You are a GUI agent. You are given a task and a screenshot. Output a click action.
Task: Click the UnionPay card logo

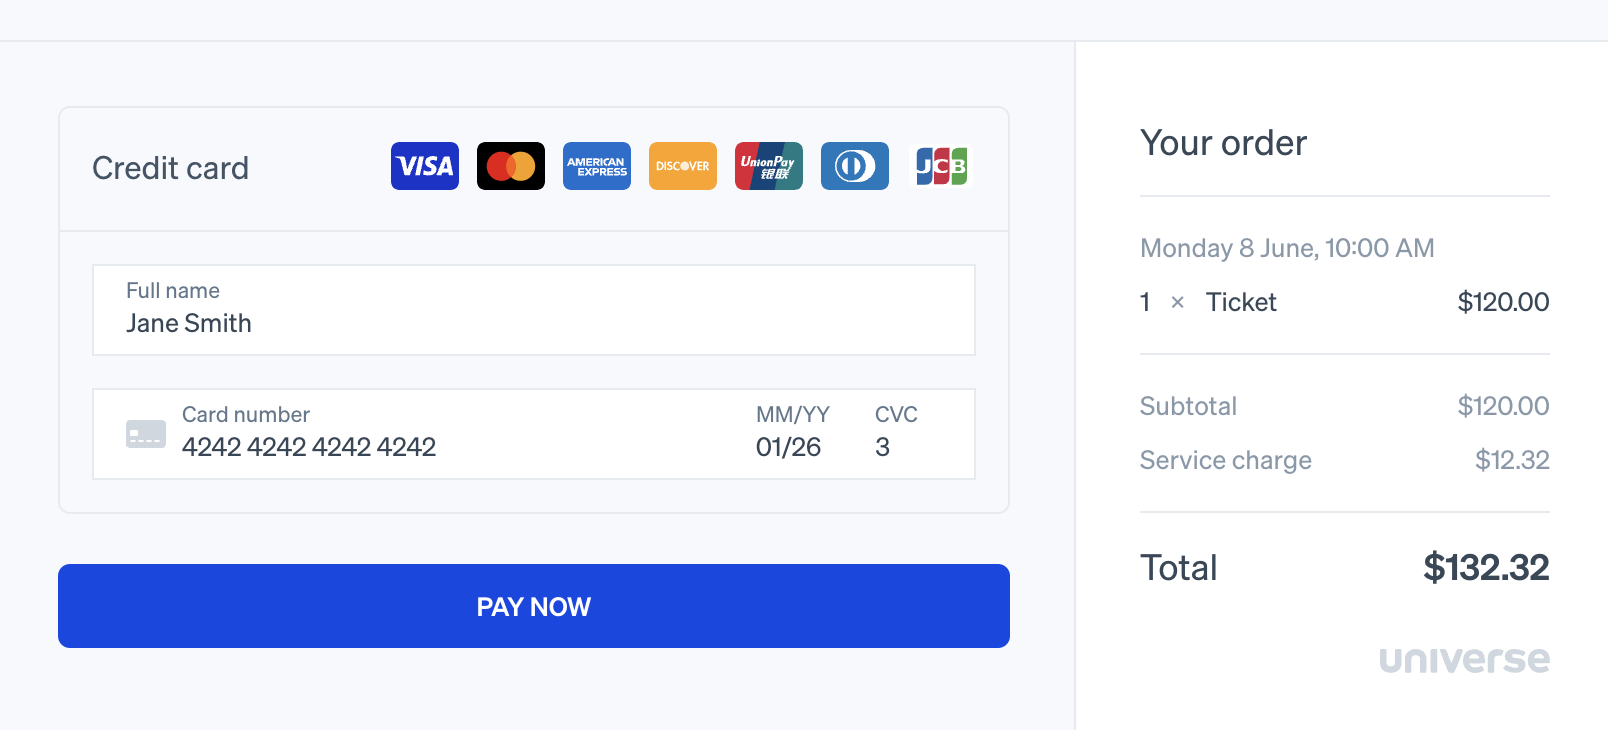(x=769, y=166)
